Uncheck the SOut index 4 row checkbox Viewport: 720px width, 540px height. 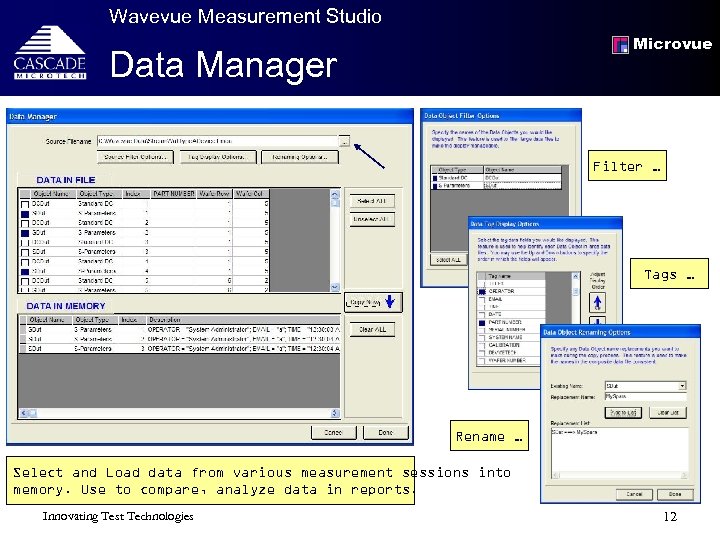[25, 271]
